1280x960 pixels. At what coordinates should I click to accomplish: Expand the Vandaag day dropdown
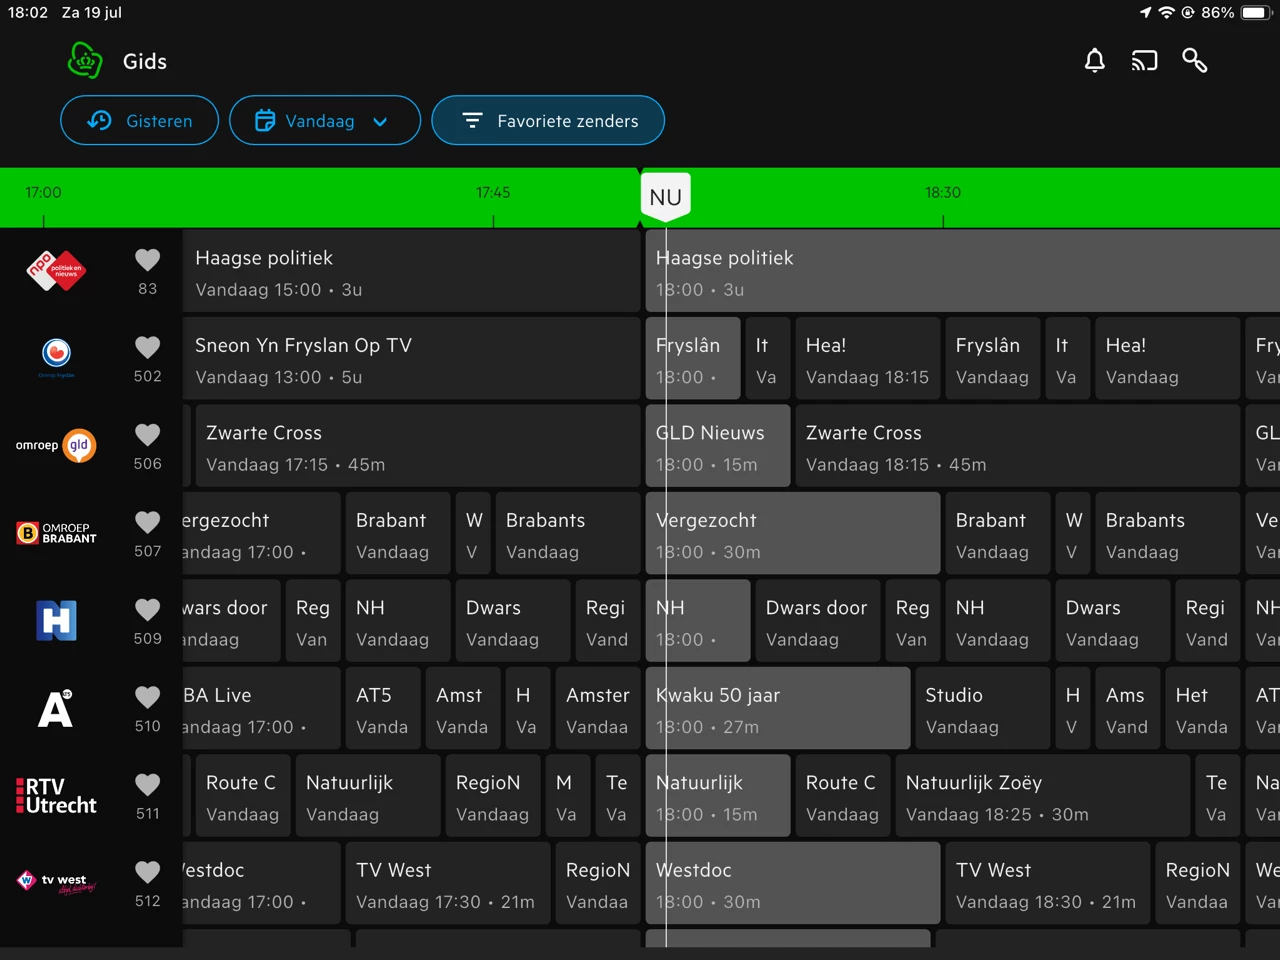tap(325, 120)
